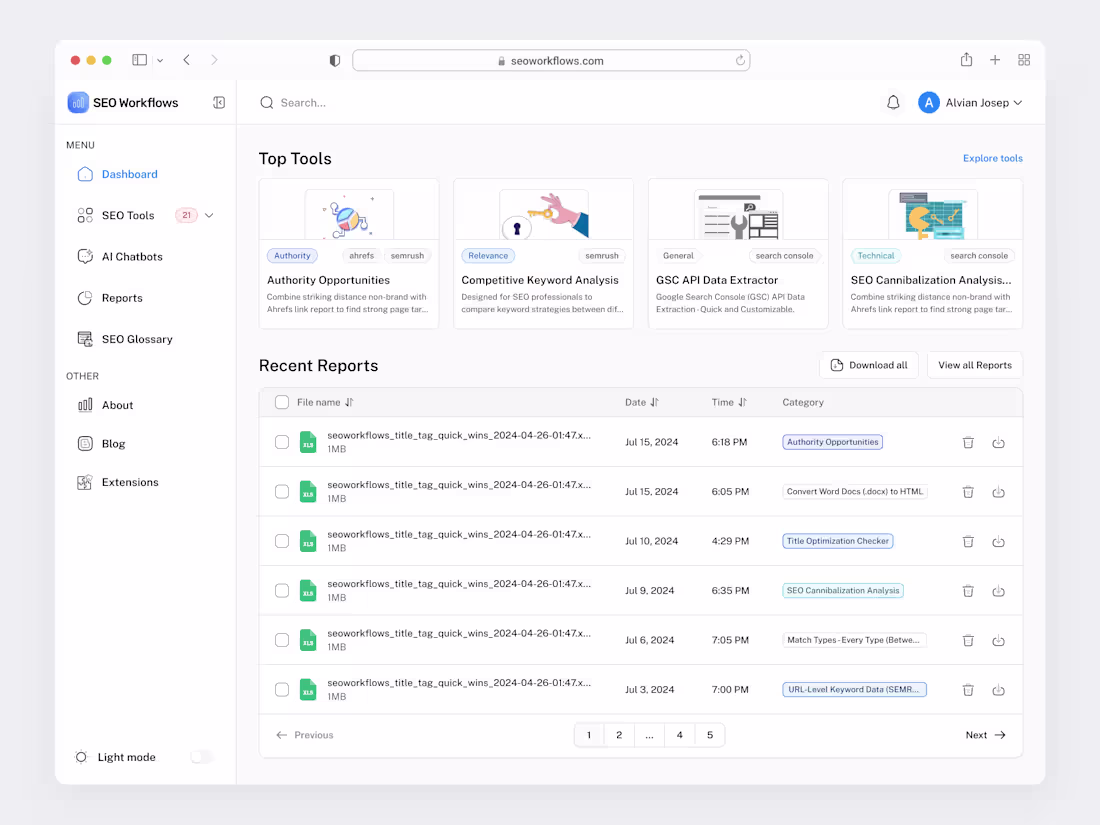Go to Next page of reports
The image size is (1100, 825).
pos(986,735)
